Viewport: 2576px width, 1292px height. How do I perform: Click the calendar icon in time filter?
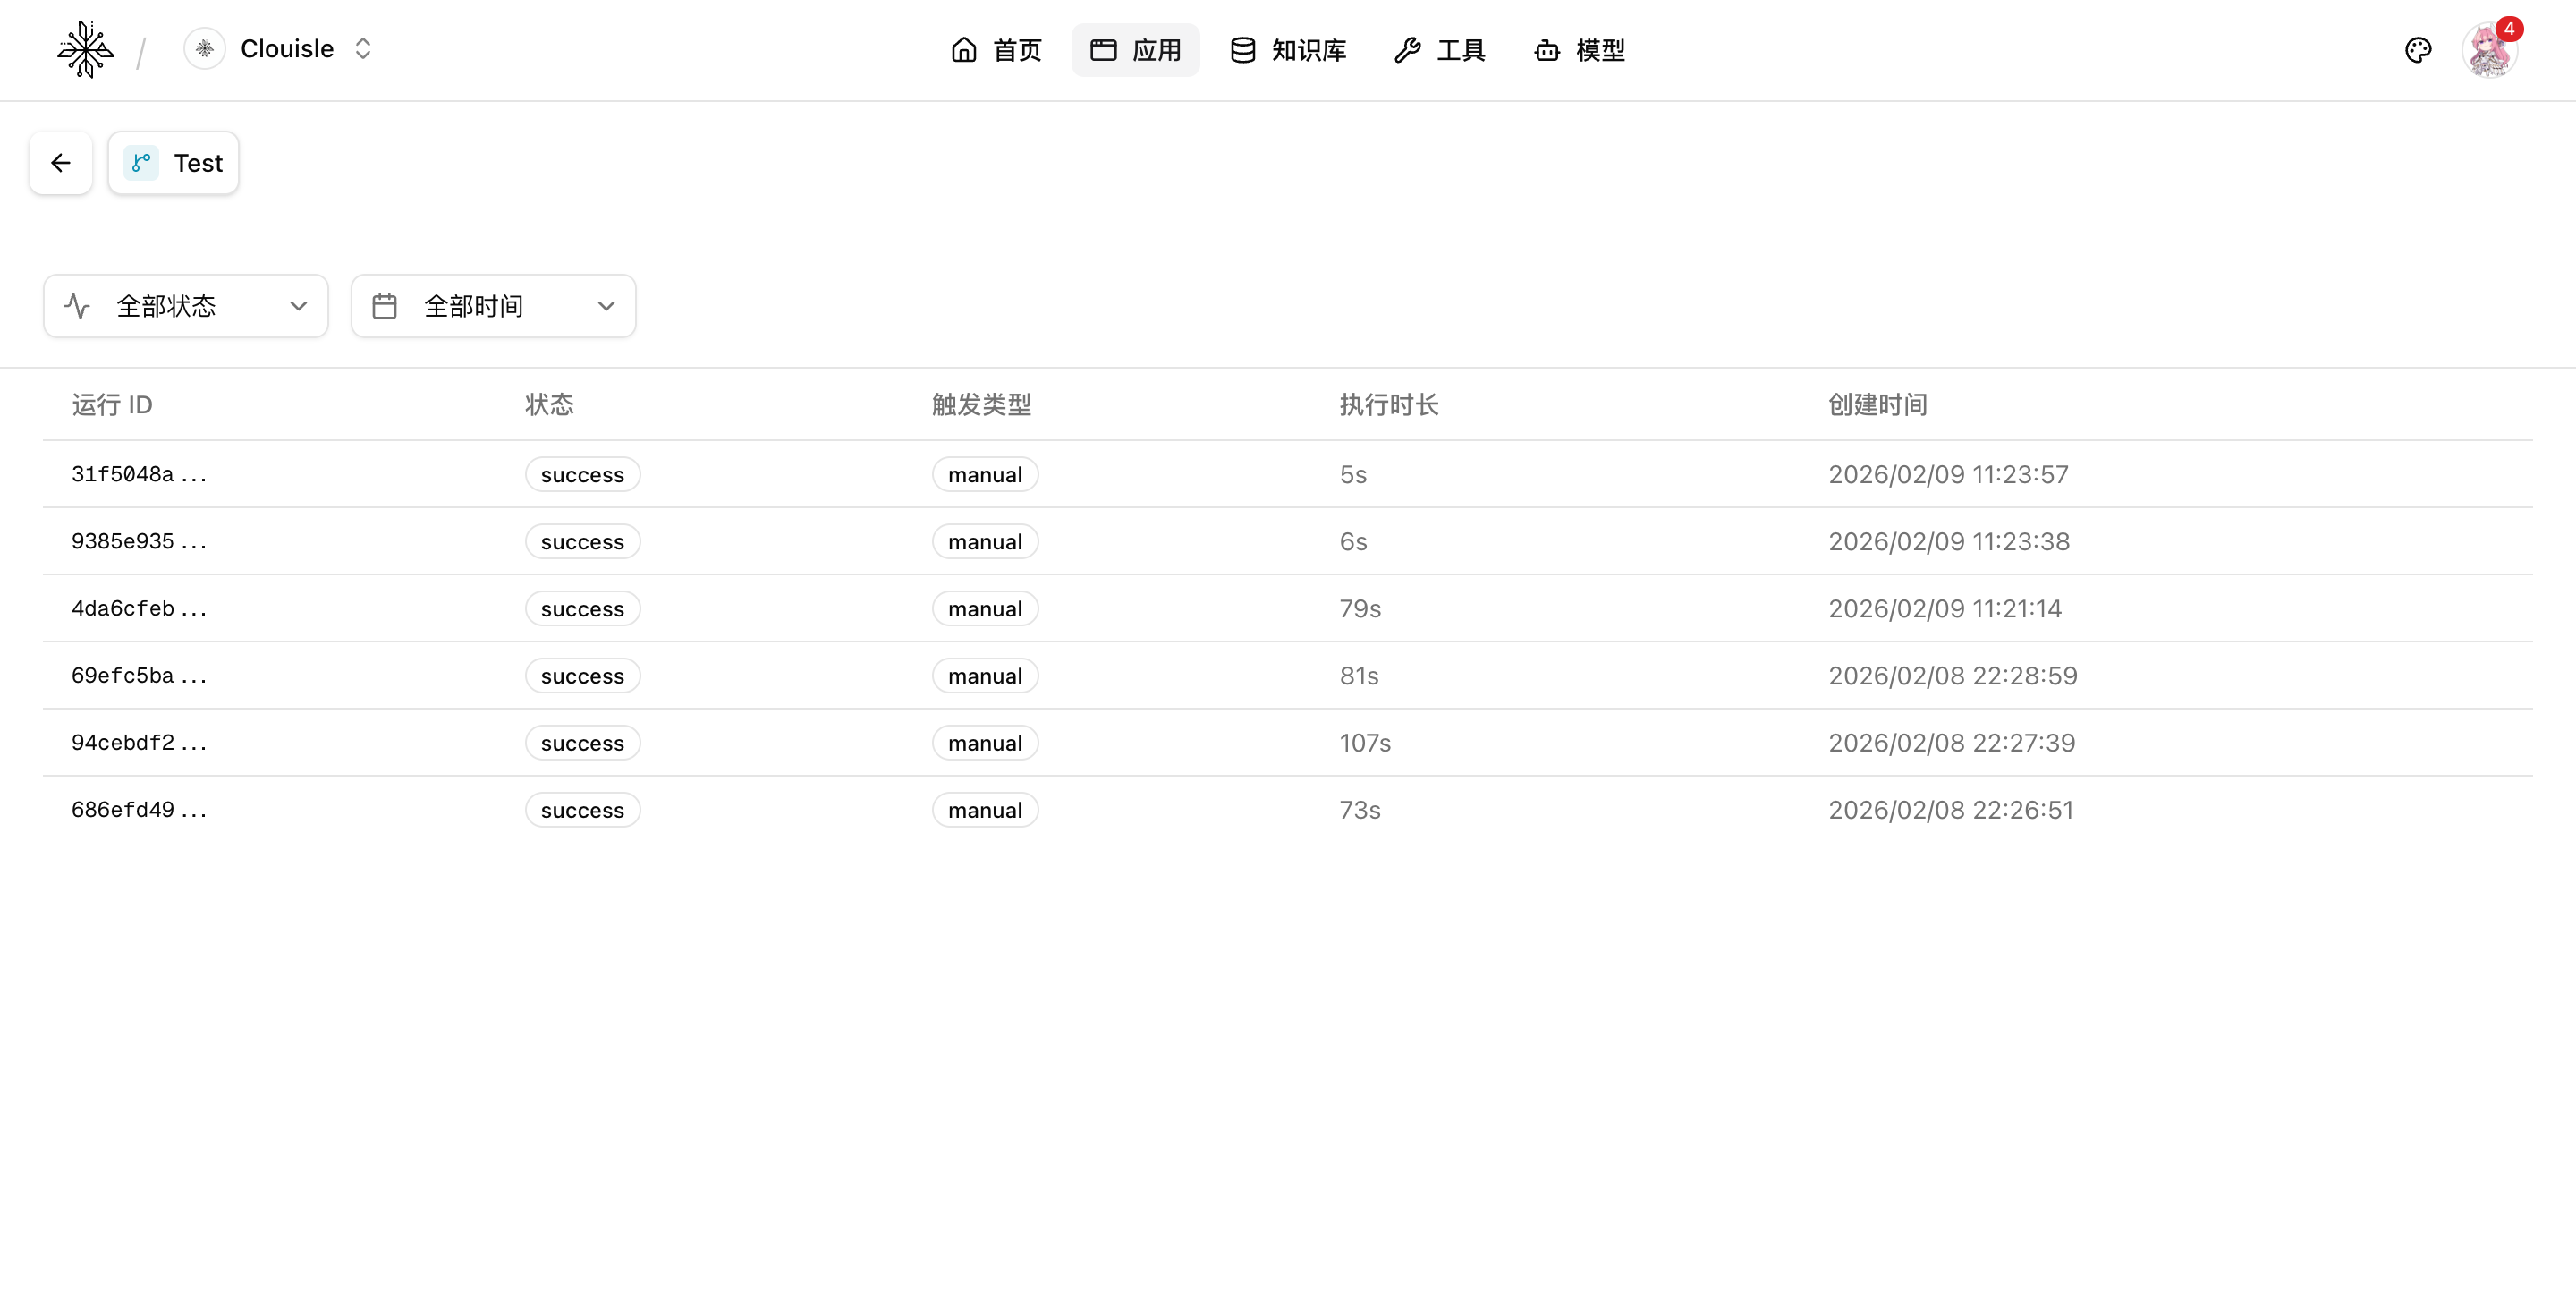pos(385,306)
